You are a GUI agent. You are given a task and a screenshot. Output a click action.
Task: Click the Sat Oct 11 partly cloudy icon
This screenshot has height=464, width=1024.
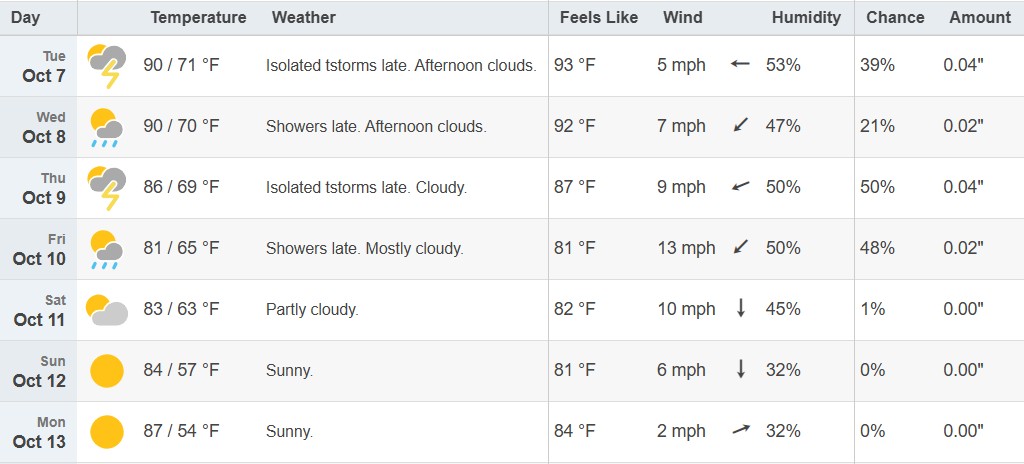[107, 310]
